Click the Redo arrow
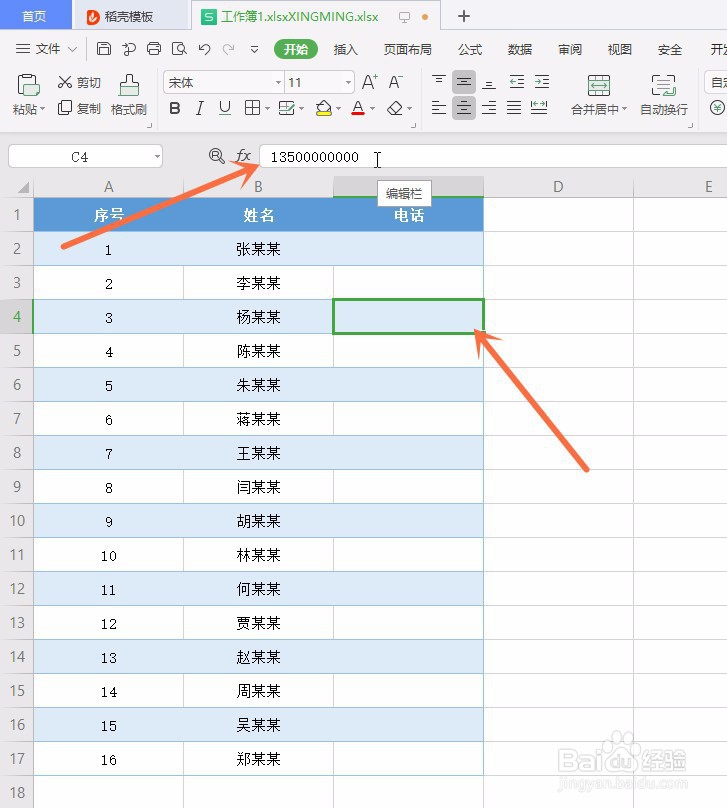The height and width of the screenshot is (808, 727). (228, 49)
